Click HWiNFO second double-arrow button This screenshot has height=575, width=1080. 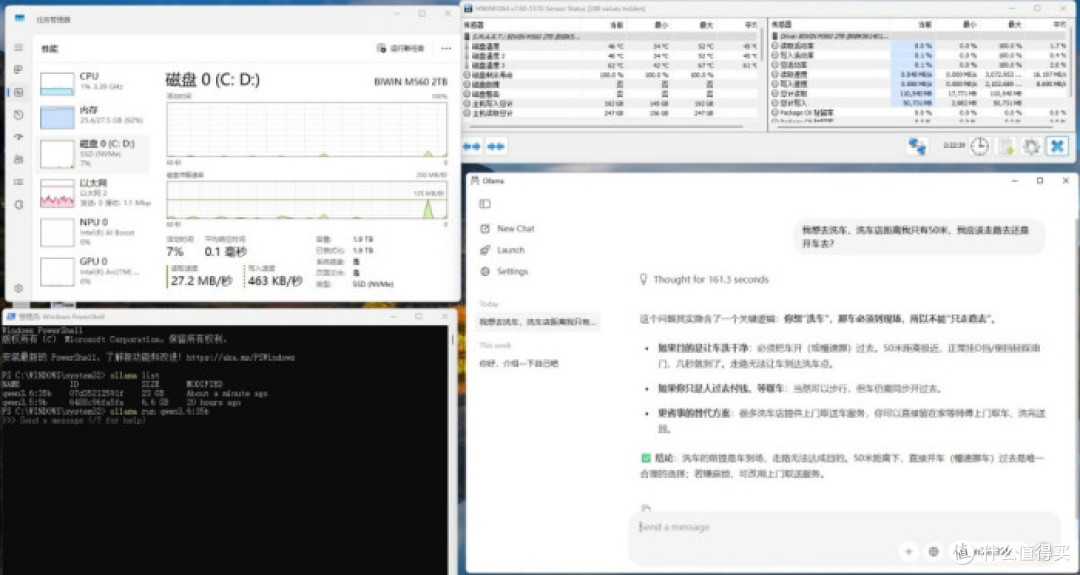pyautogui.click(x=496, y=147)
